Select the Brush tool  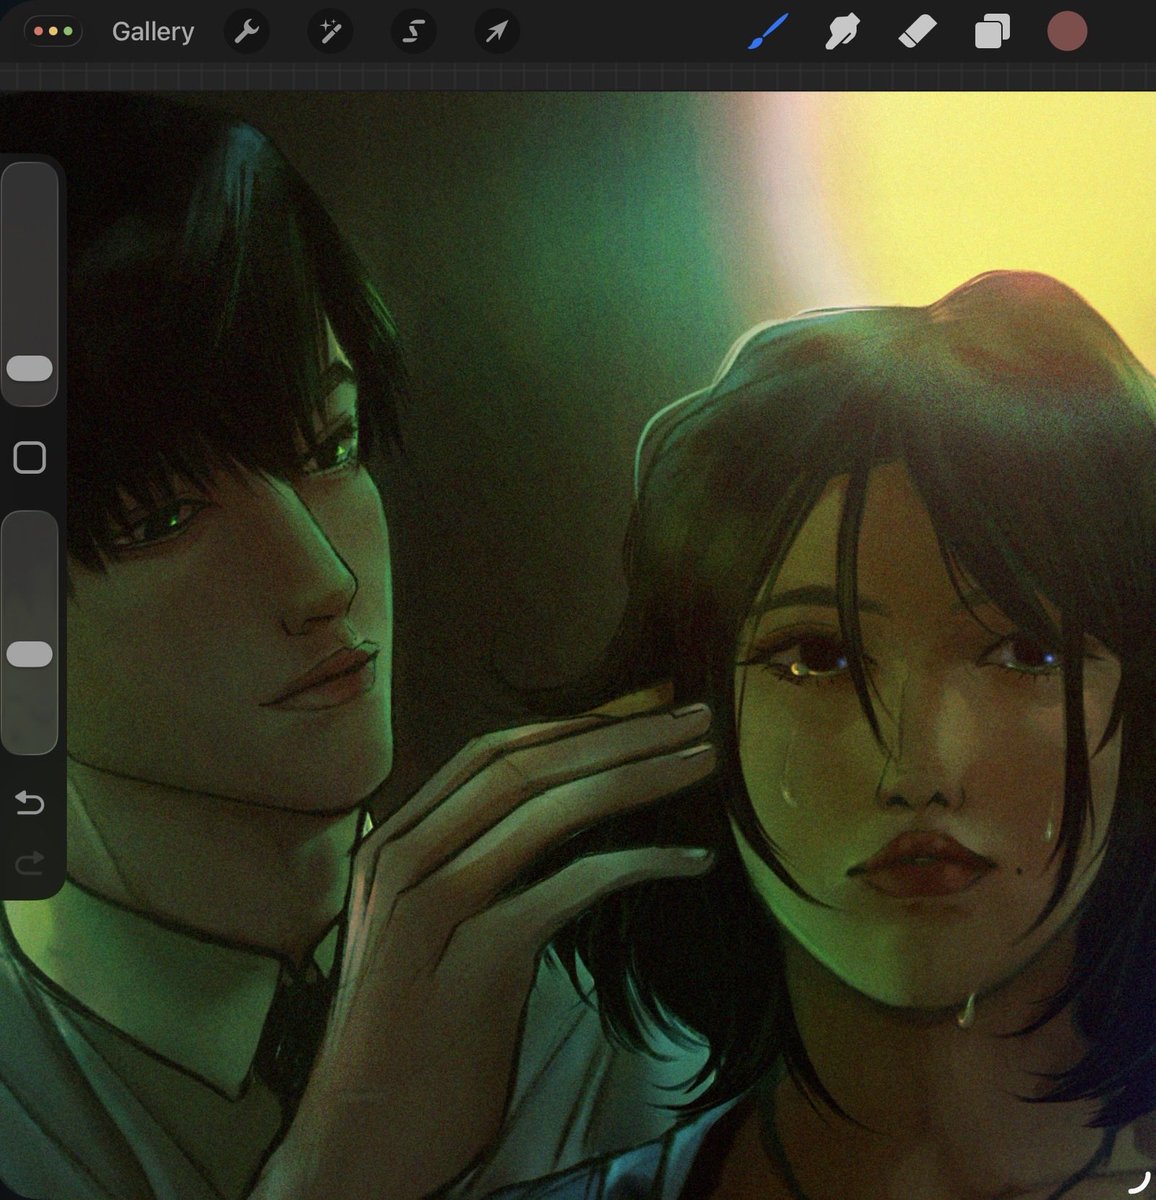(768, 32)
